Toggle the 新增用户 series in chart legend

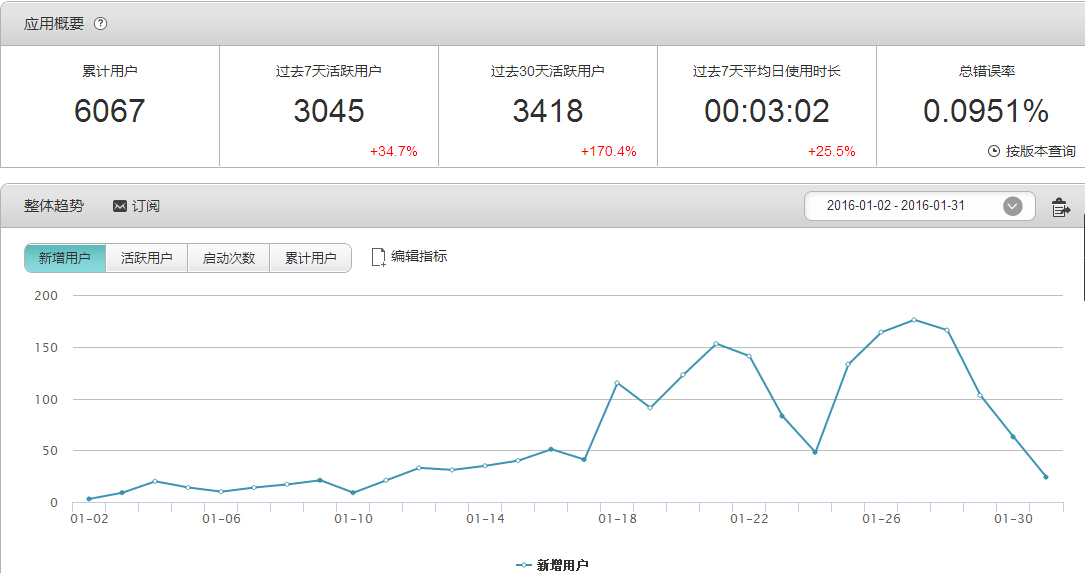[x=552, y=565]
